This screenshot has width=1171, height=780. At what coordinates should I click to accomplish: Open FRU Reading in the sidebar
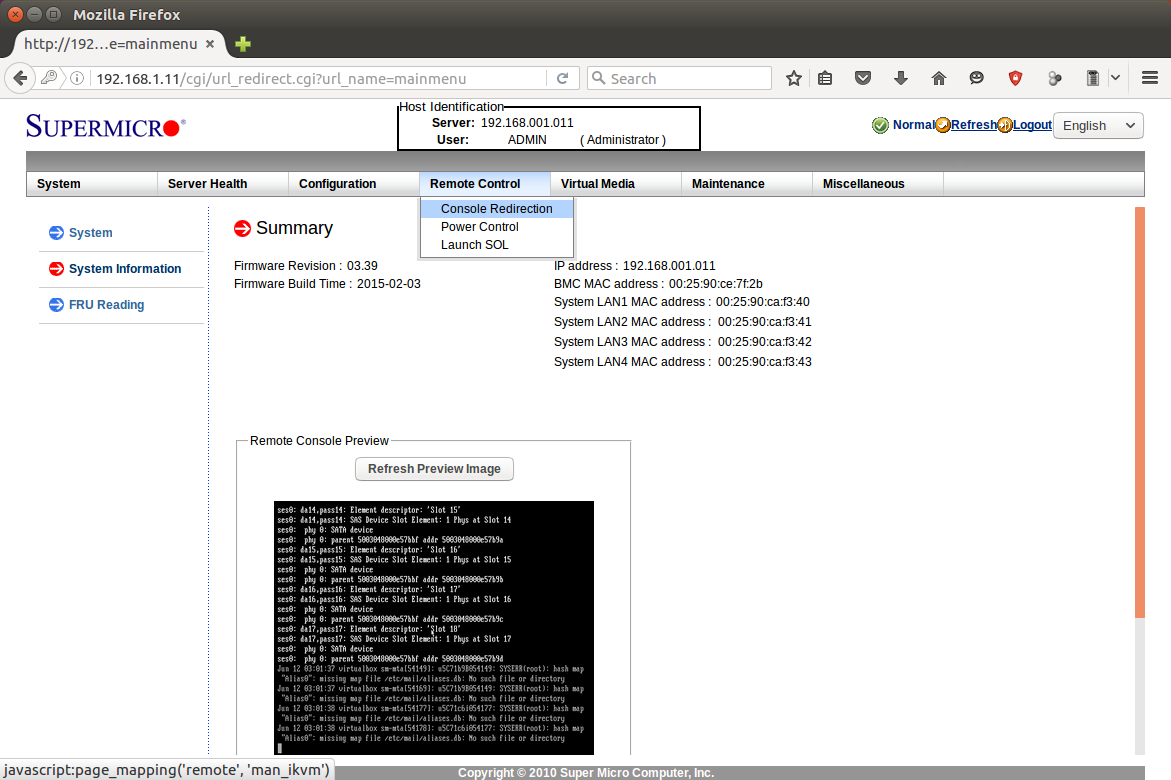(106, 305)
